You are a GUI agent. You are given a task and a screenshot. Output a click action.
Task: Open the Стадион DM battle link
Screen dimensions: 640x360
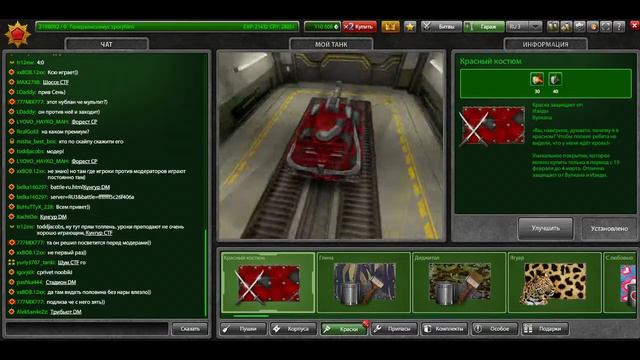(x=61, y=282)
